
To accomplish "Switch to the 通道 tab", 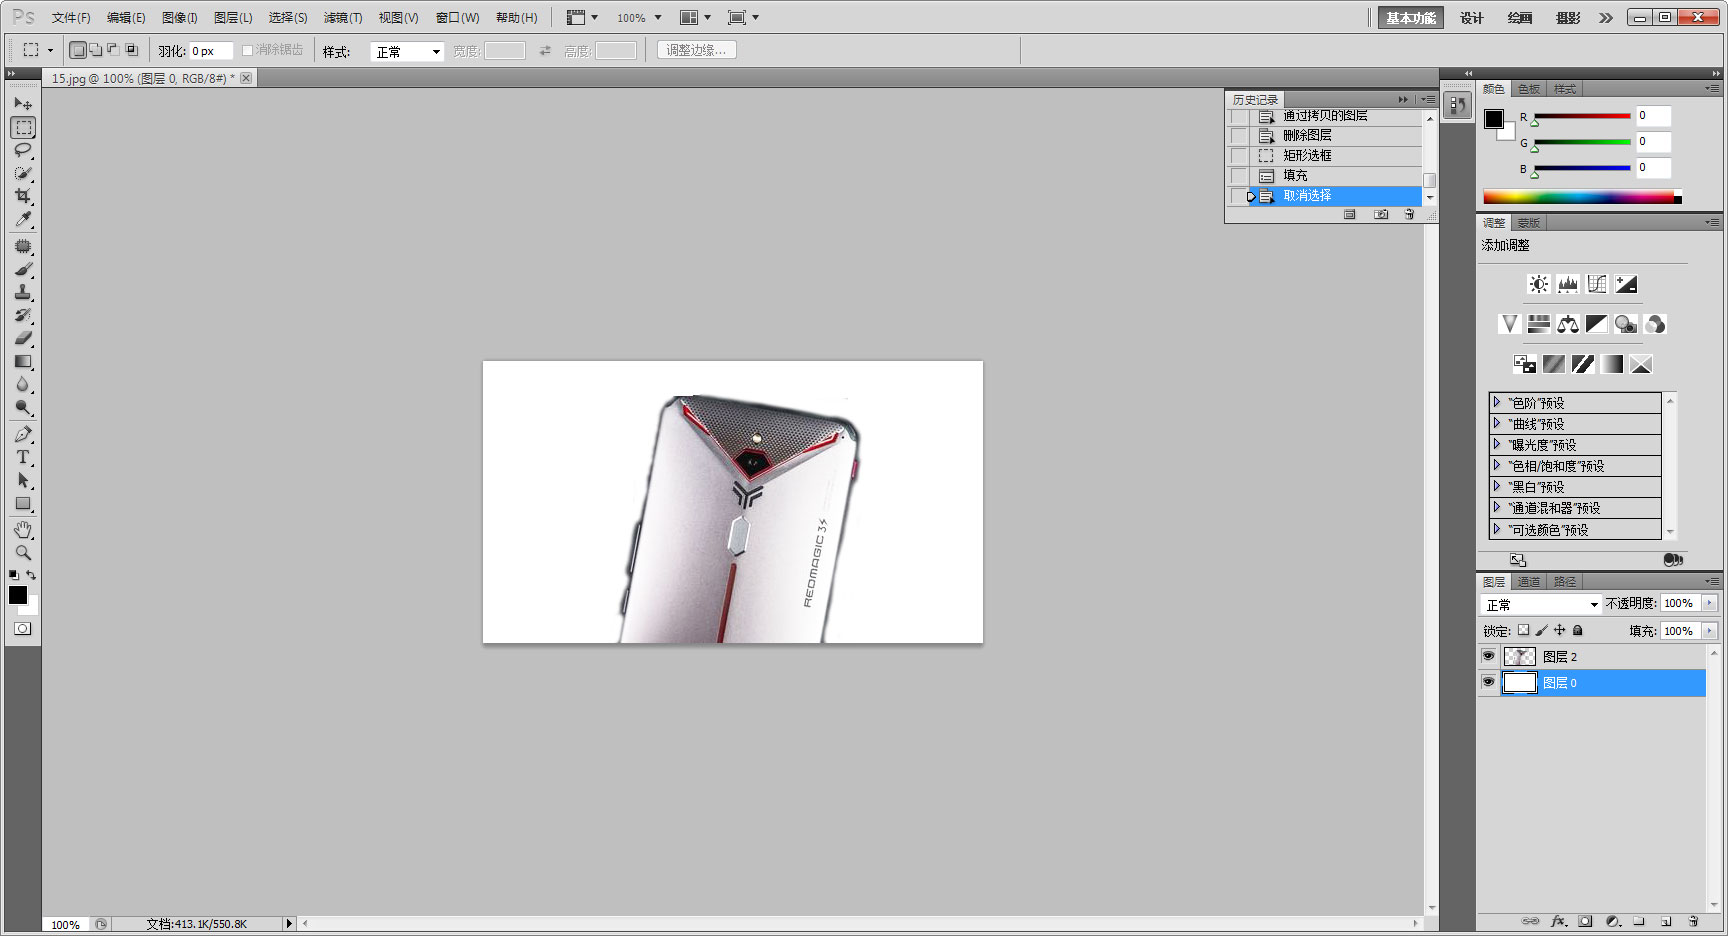I will tap(1529, 580).
